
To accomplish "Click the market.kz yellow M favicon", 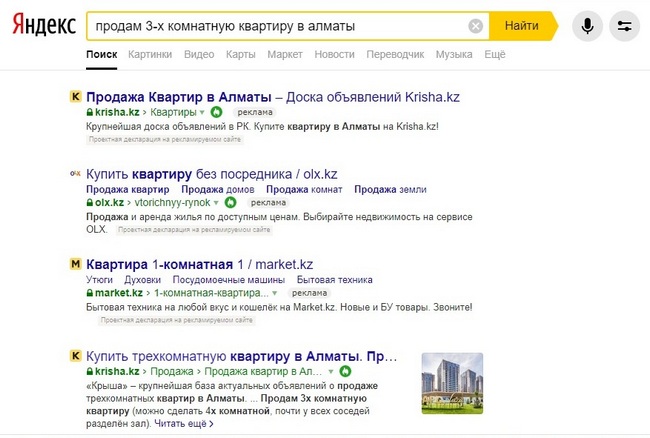I will point(74,265).
